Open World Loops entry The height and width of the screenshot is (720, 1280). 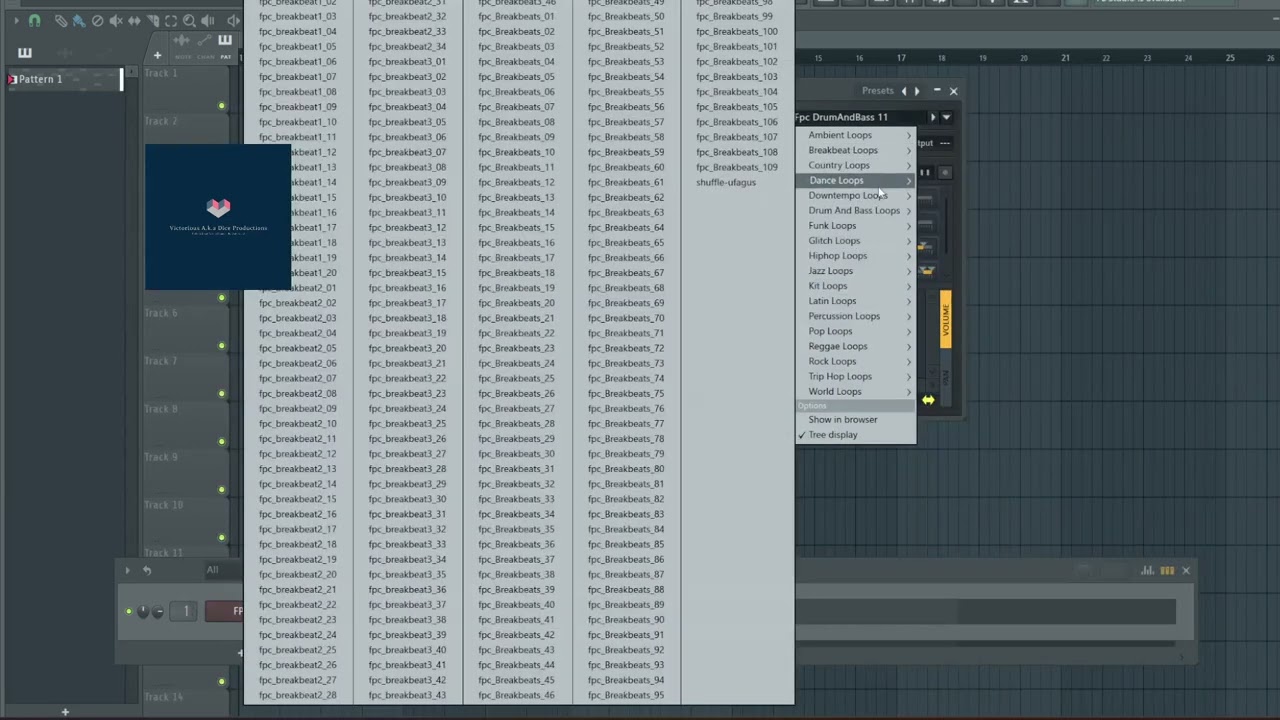point(856,391)
